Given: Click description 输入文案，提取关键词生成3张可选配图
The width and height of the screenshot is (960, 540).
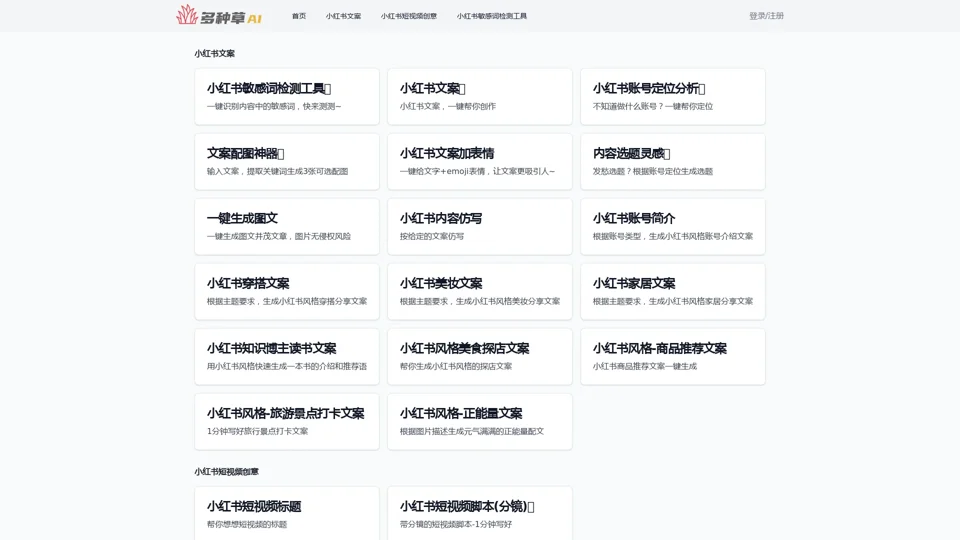Looking at the screenshot, I should pyautogui.click(x=277, y=171).
